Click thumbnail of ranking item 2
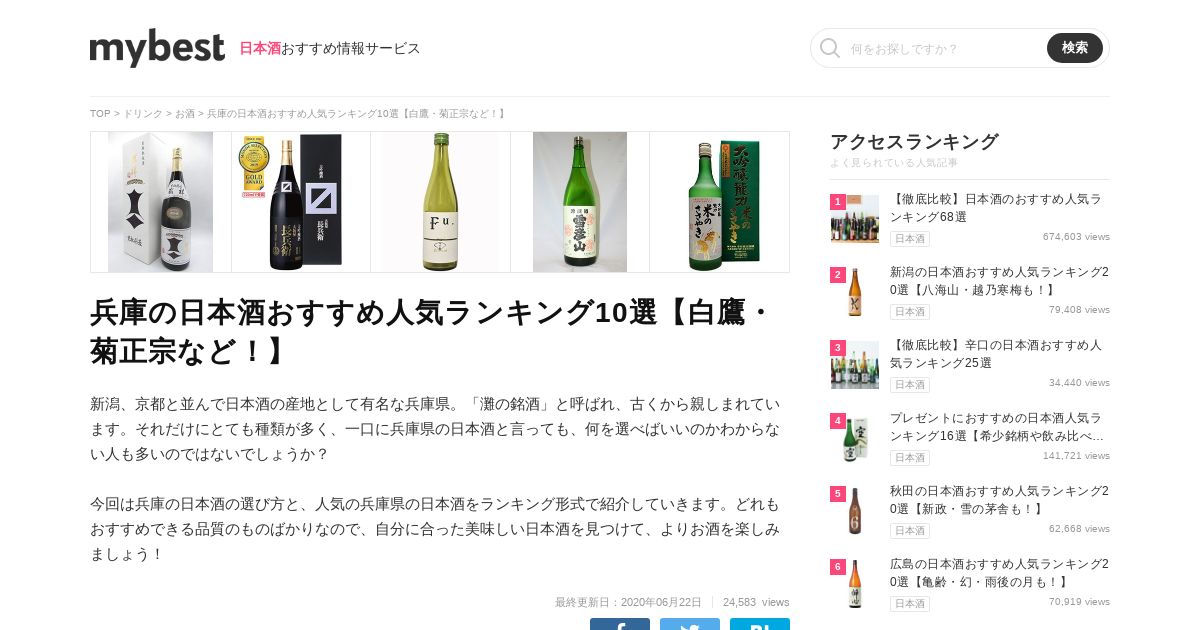Image resolution: width=1200 pixels, height=630 pixels. click(x=855, y=292)
